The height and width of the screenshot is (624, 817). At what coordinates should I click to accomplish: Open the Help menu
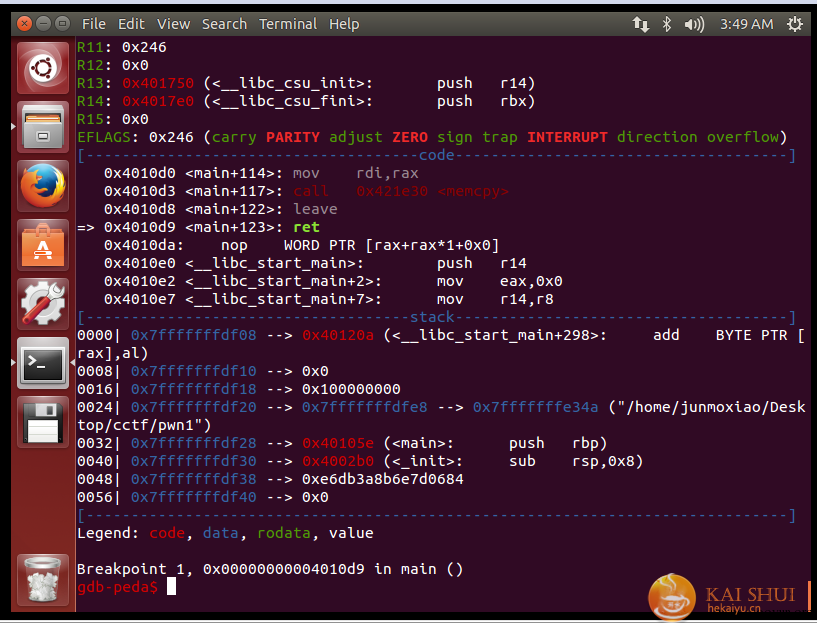click(344, 24)
